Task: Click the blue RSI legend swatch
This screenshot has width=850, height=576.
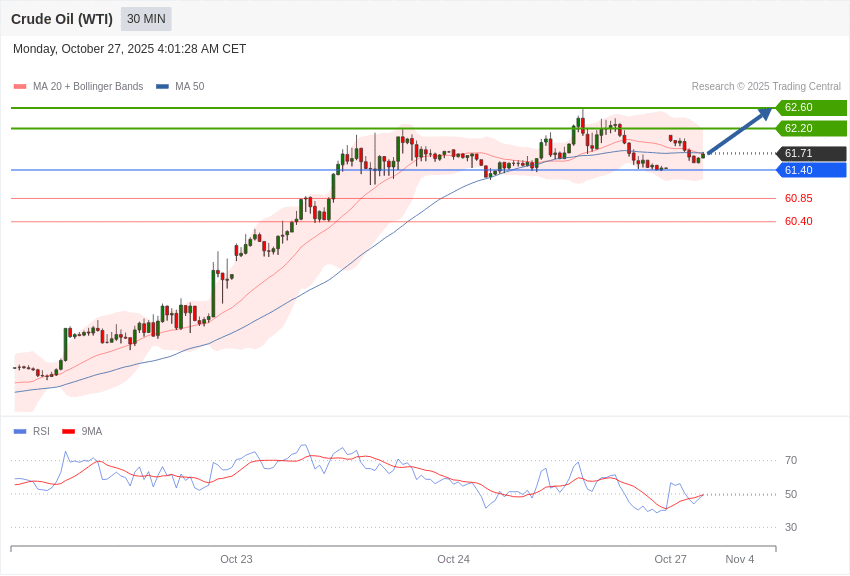Action: pyautogui.click(x=20, y=432)
